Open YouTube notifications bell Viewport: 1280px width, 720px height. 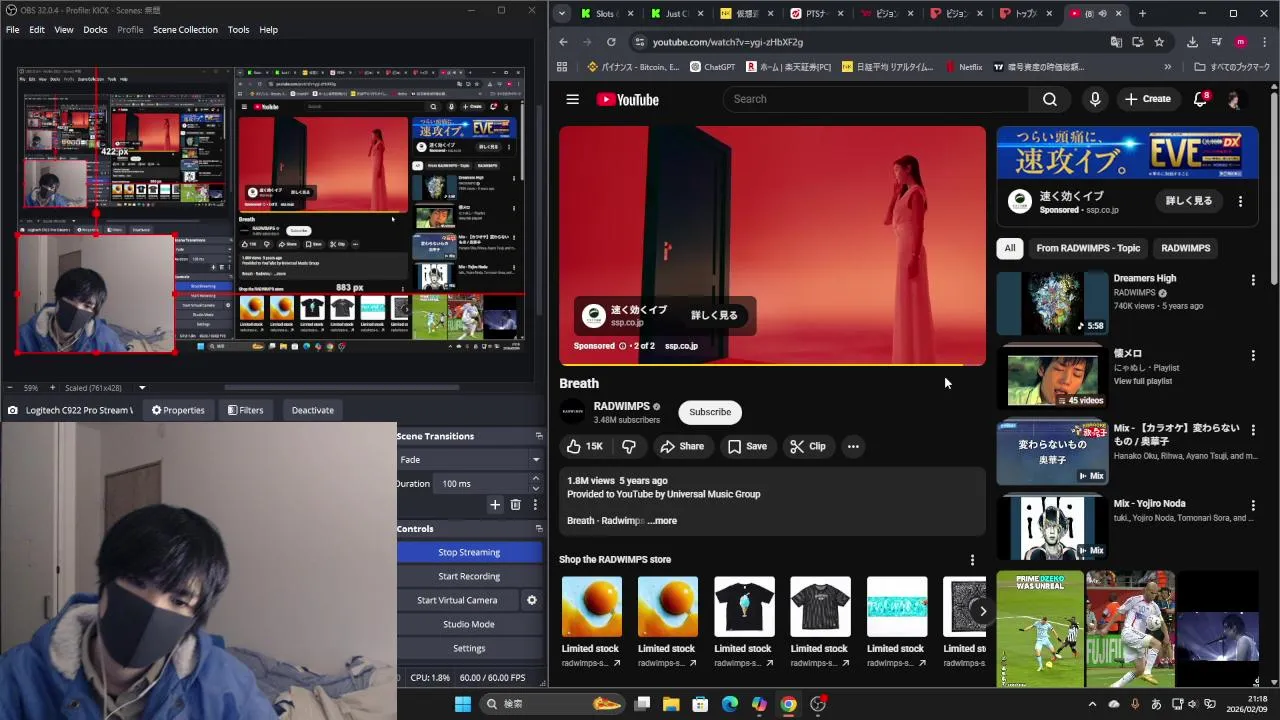pyautogui.click(x=1201, y=99)
